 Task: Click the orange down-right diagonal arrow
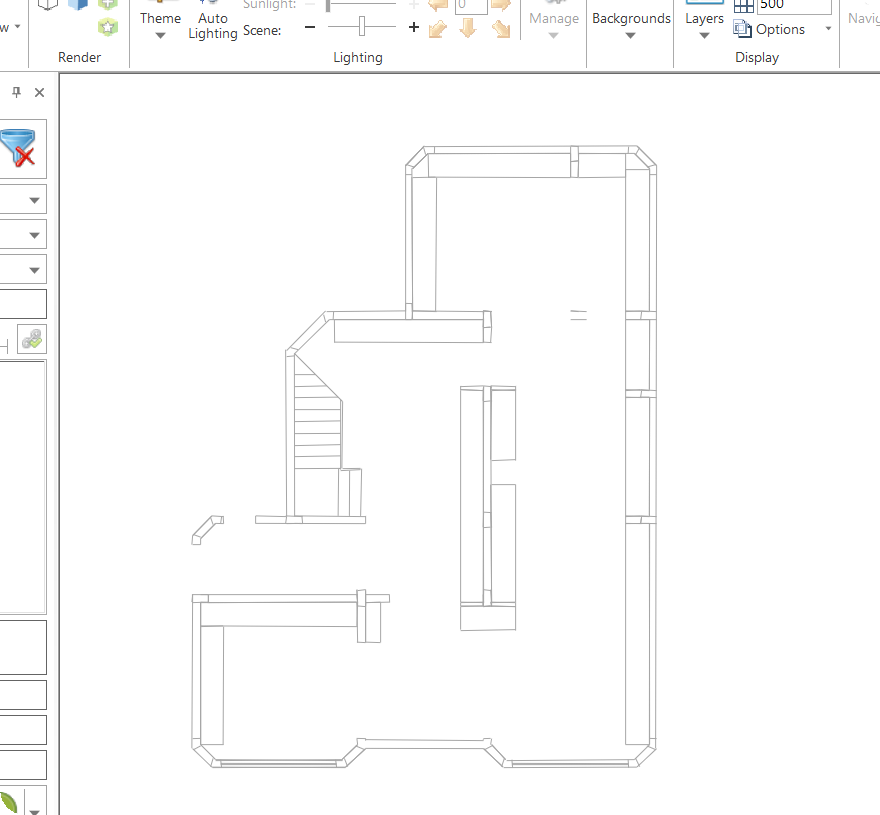501,29
